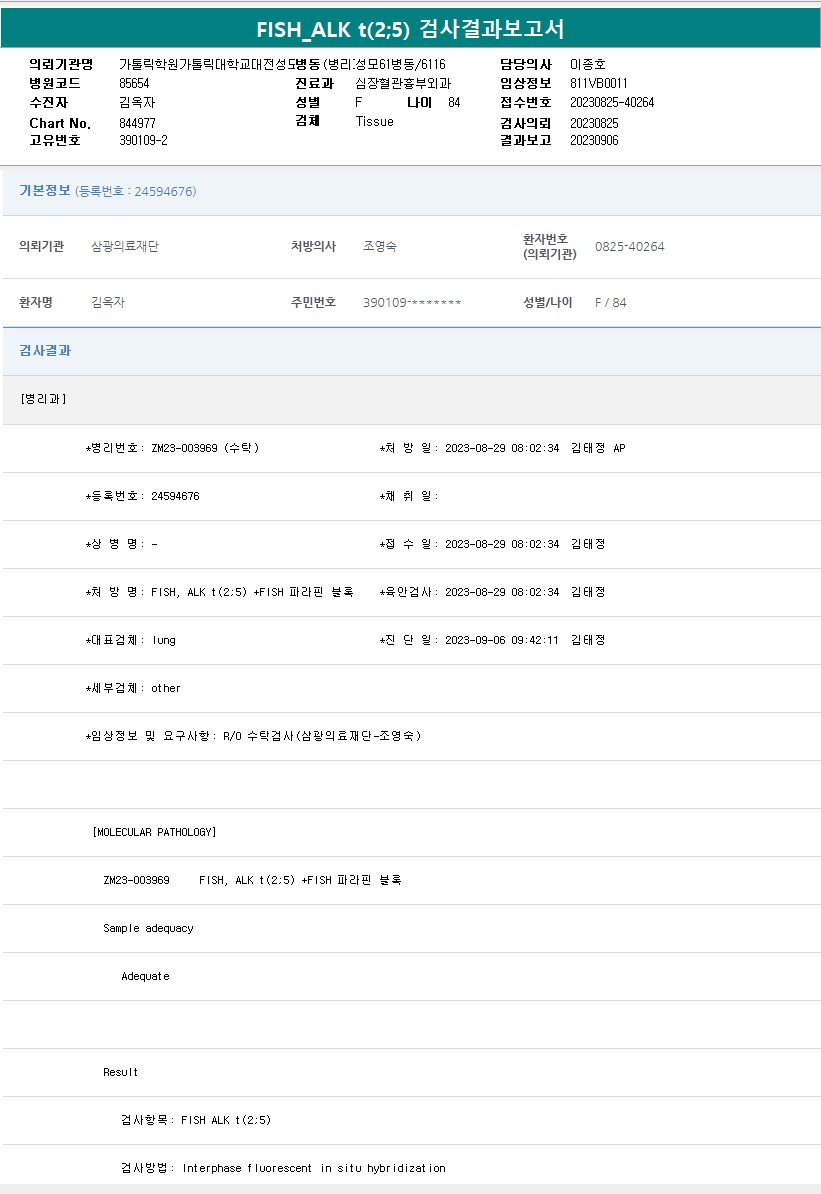Click the FISH_ALK t(2;5) 검사결과보고서 title banner
Screen dimensions: 821x1194
[x=410, y=29]
